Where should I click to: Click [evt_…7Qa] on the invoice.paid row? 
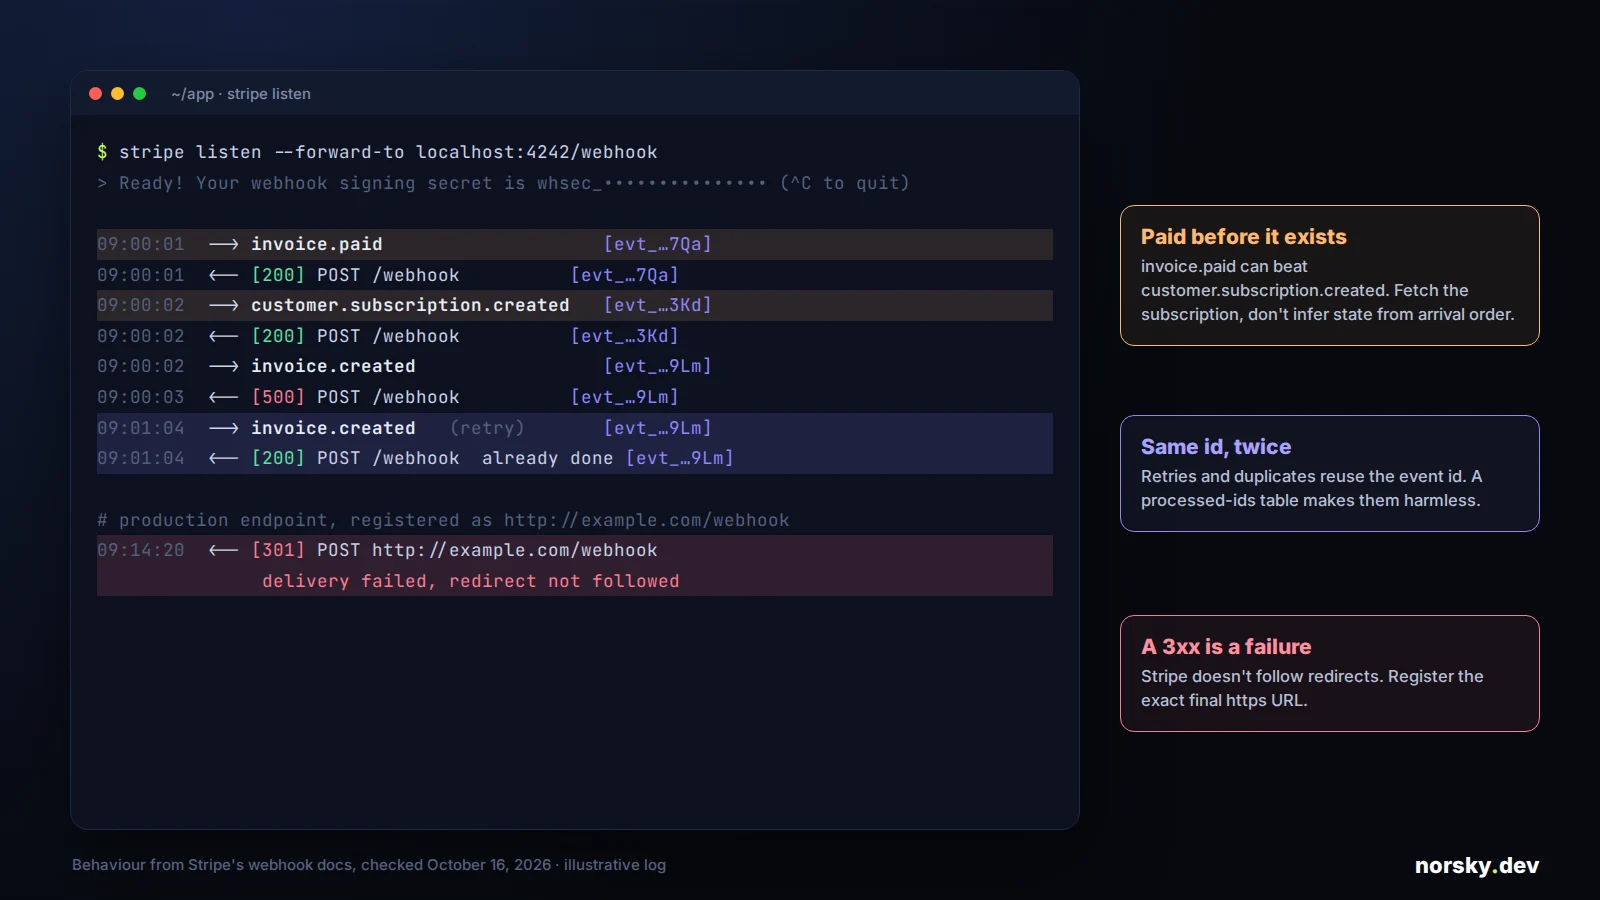point(658,244)
